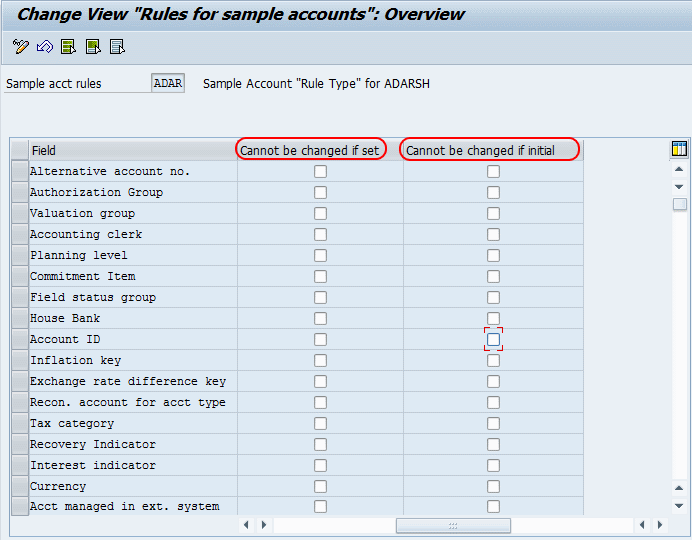Click the Deselect All toolbar icon
692x540 pixels.
coord(117,46)
